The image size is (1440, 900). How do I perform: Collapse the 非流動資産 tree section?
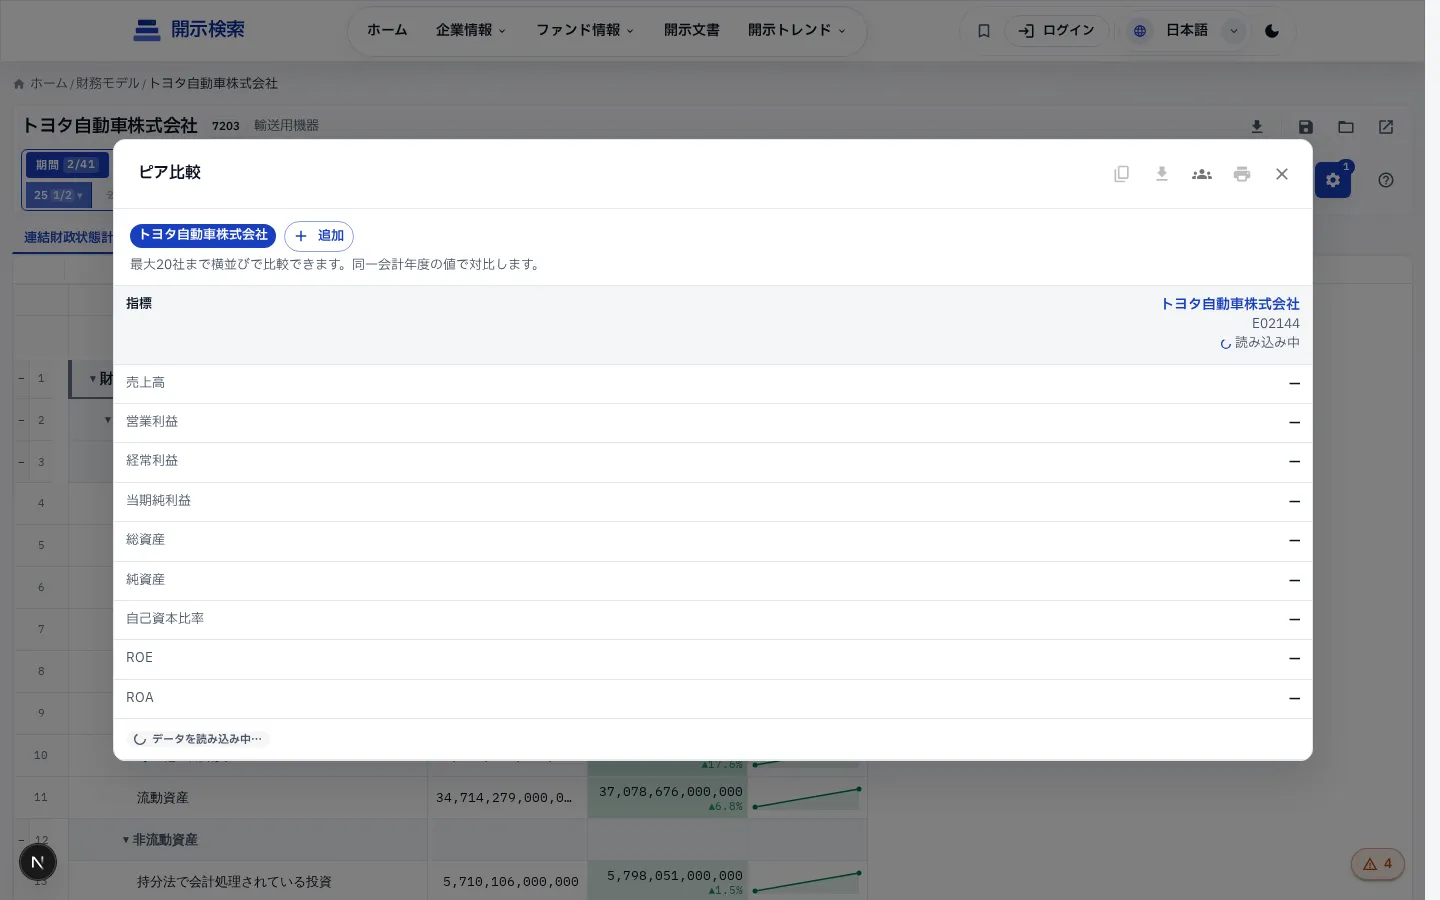[126, 840]
